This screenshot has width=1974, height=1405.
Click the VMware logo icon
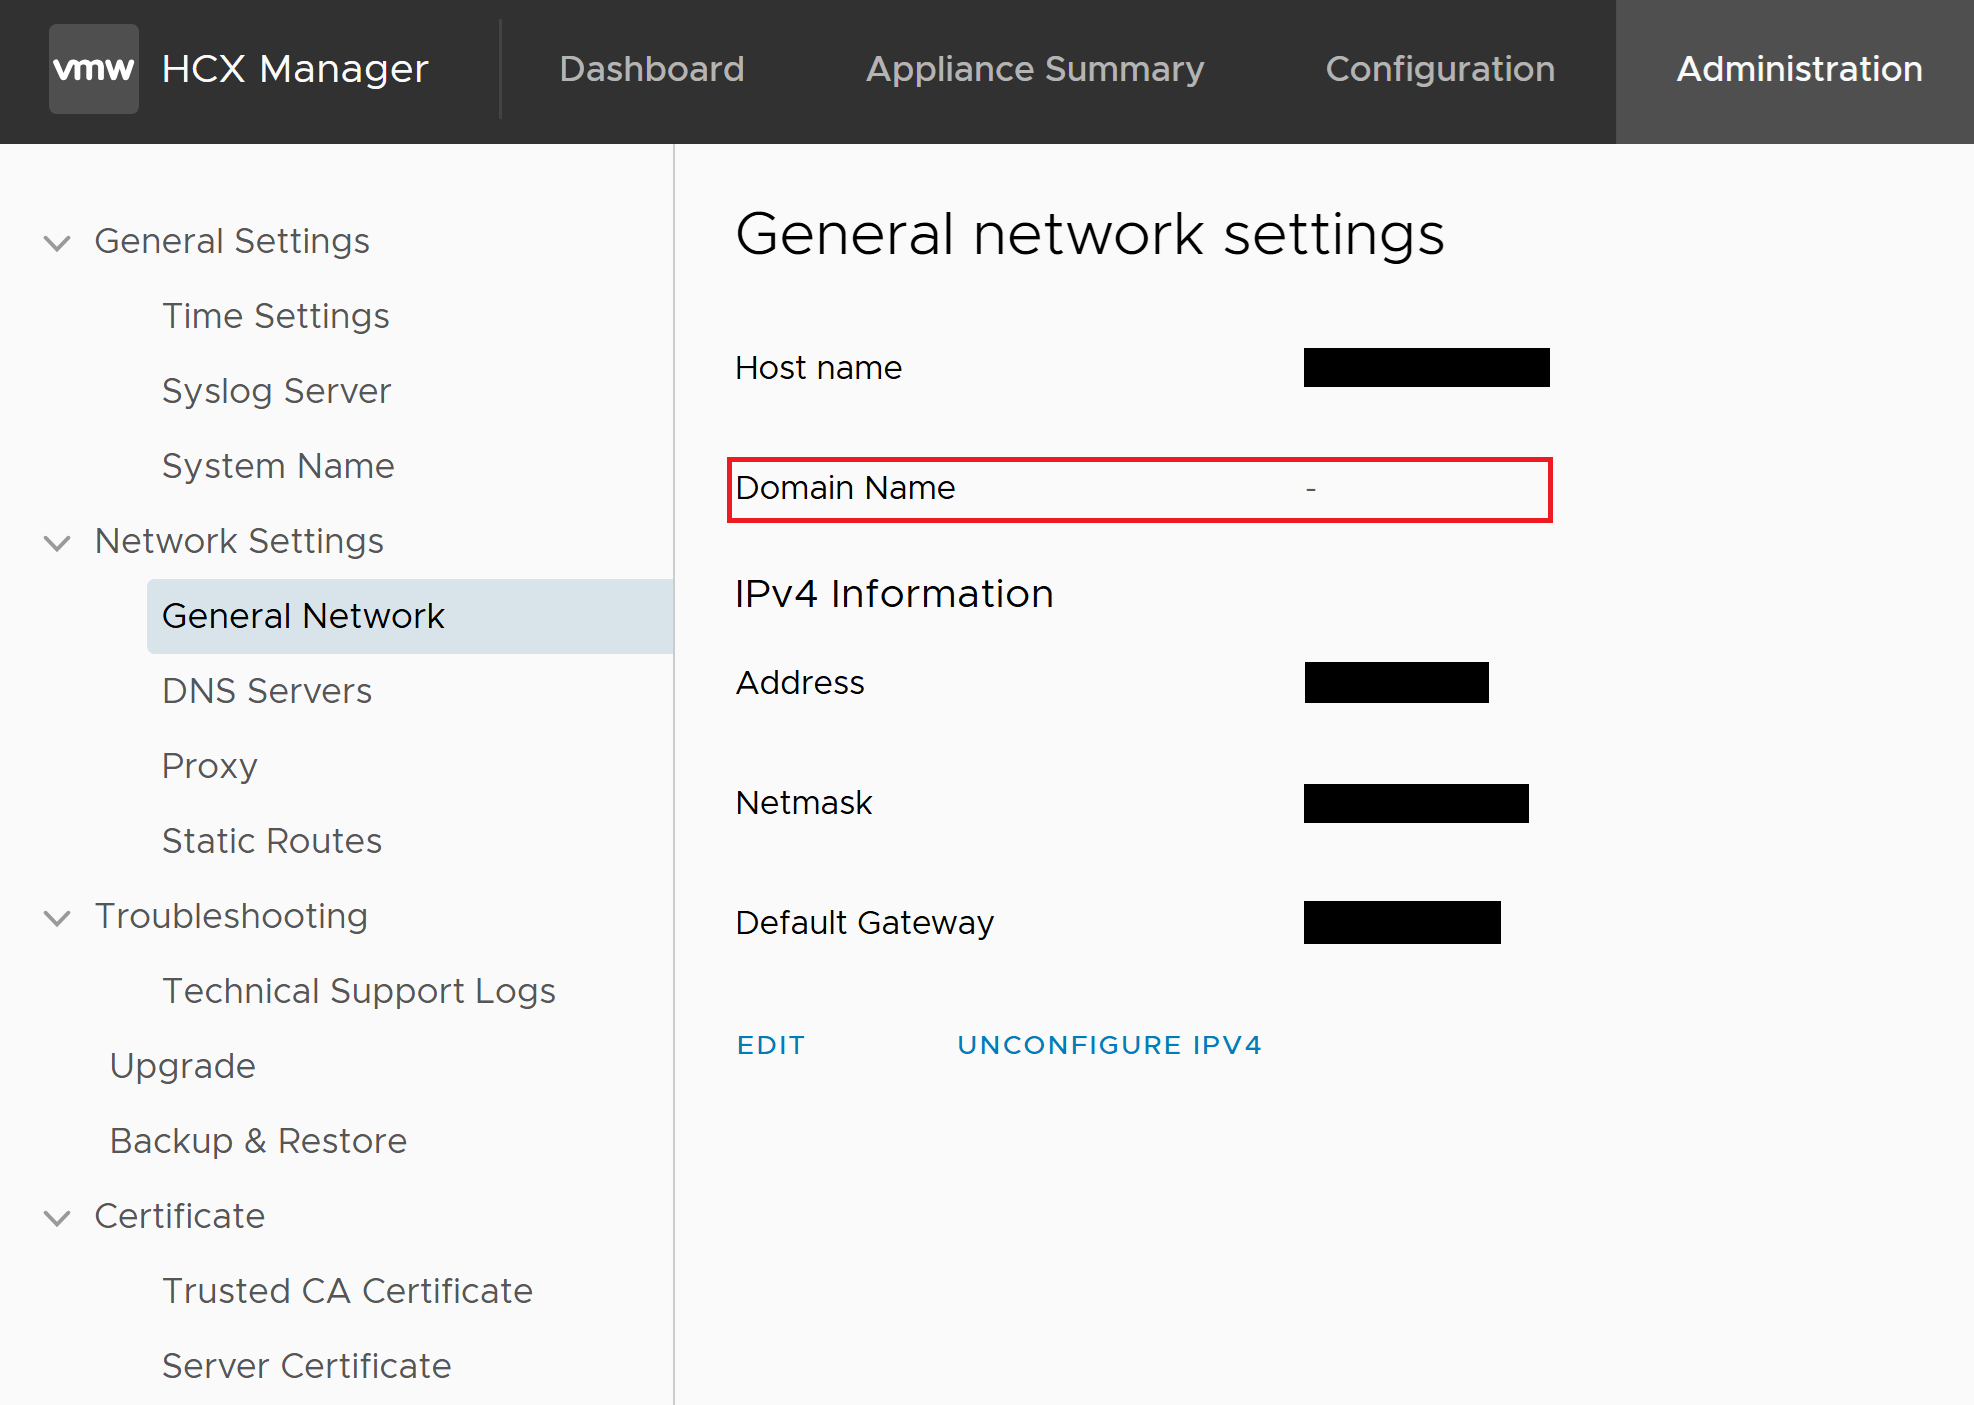click(93, 69)
